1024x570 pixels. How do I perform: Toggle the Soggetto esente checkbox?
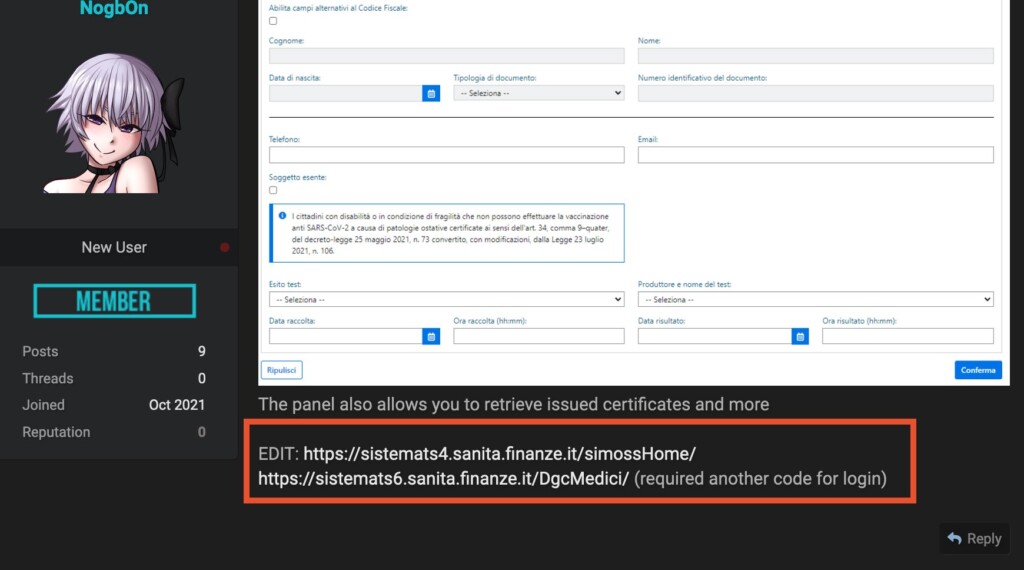[x=273, y=190]
